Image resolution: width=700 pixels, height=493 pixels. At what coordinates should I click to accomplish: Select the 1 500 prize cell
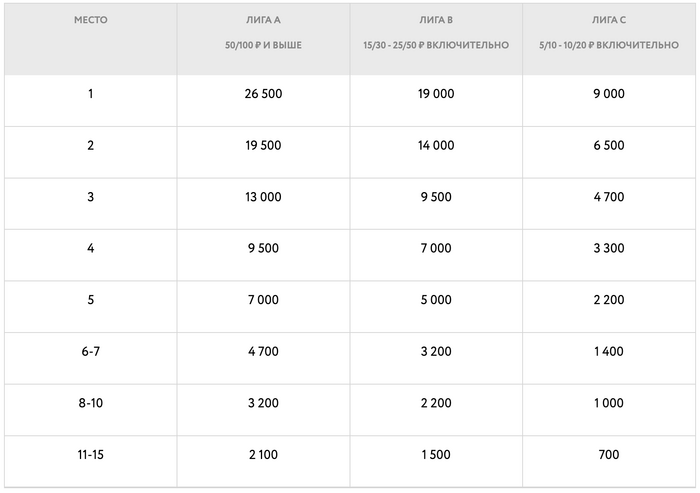[x=436, y=456]
